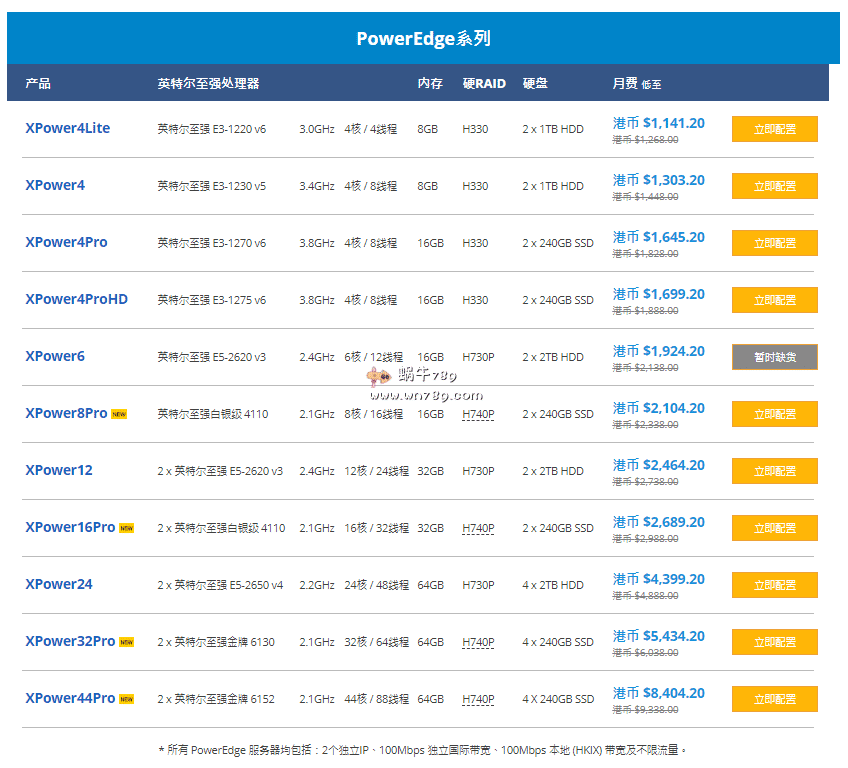Viewport: 848px width, 768px height.
Task: Click the 硬RAID column header
Action: click(x=484, y=84)
